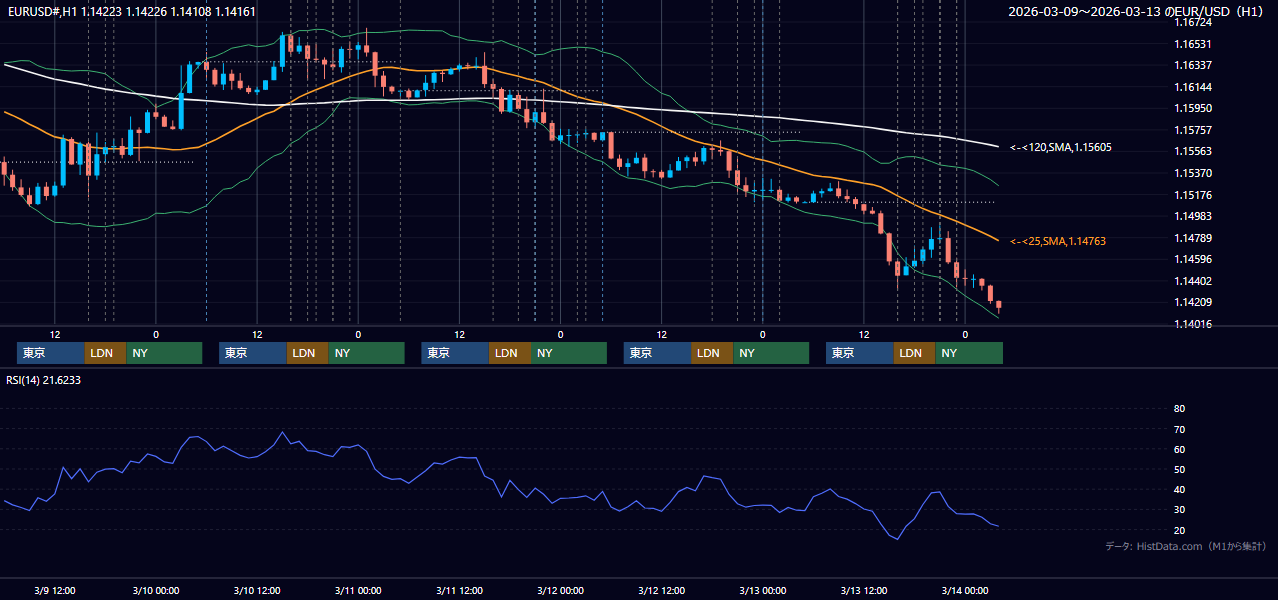Click the EURUSD#,H1 chart title text

click(x=131, y=12)
